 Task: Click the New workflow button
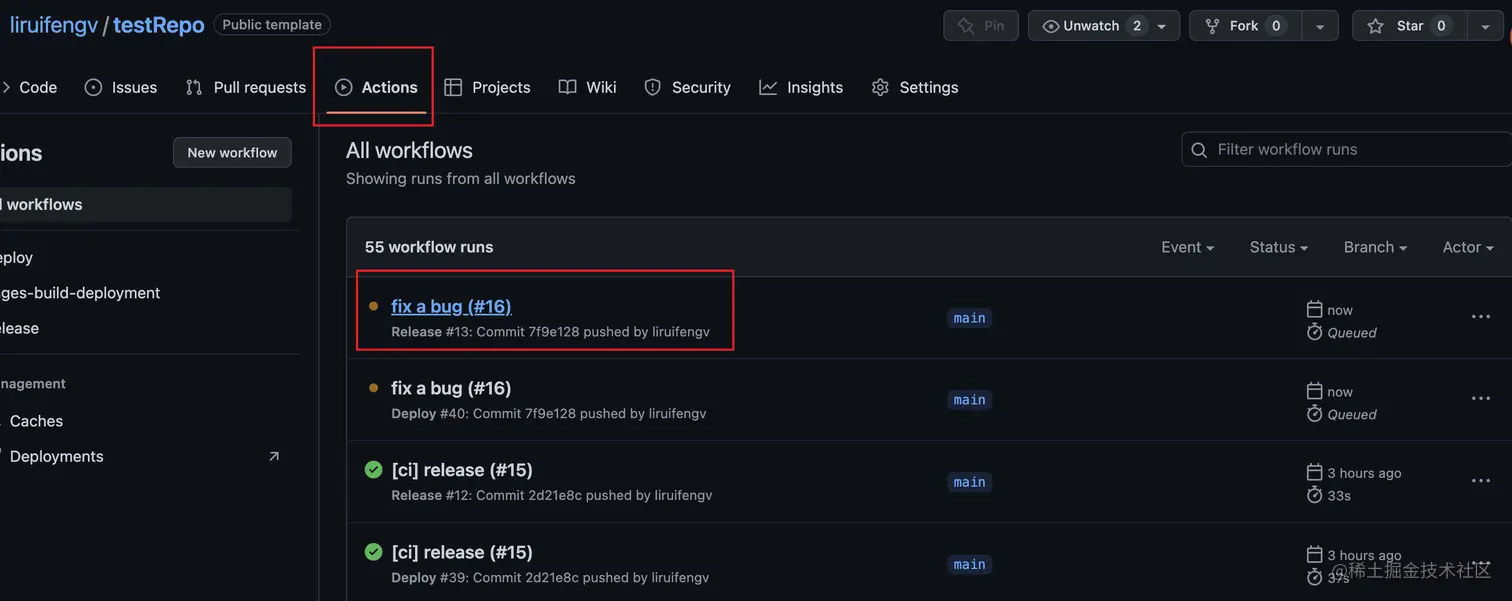pos(232,152)
